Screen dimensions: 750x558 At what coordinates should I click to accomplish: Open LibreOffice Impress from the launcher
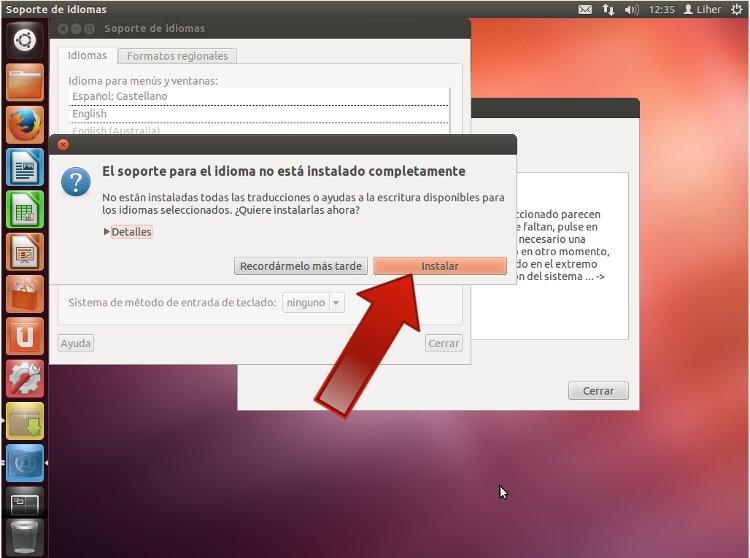click(25, 252)
